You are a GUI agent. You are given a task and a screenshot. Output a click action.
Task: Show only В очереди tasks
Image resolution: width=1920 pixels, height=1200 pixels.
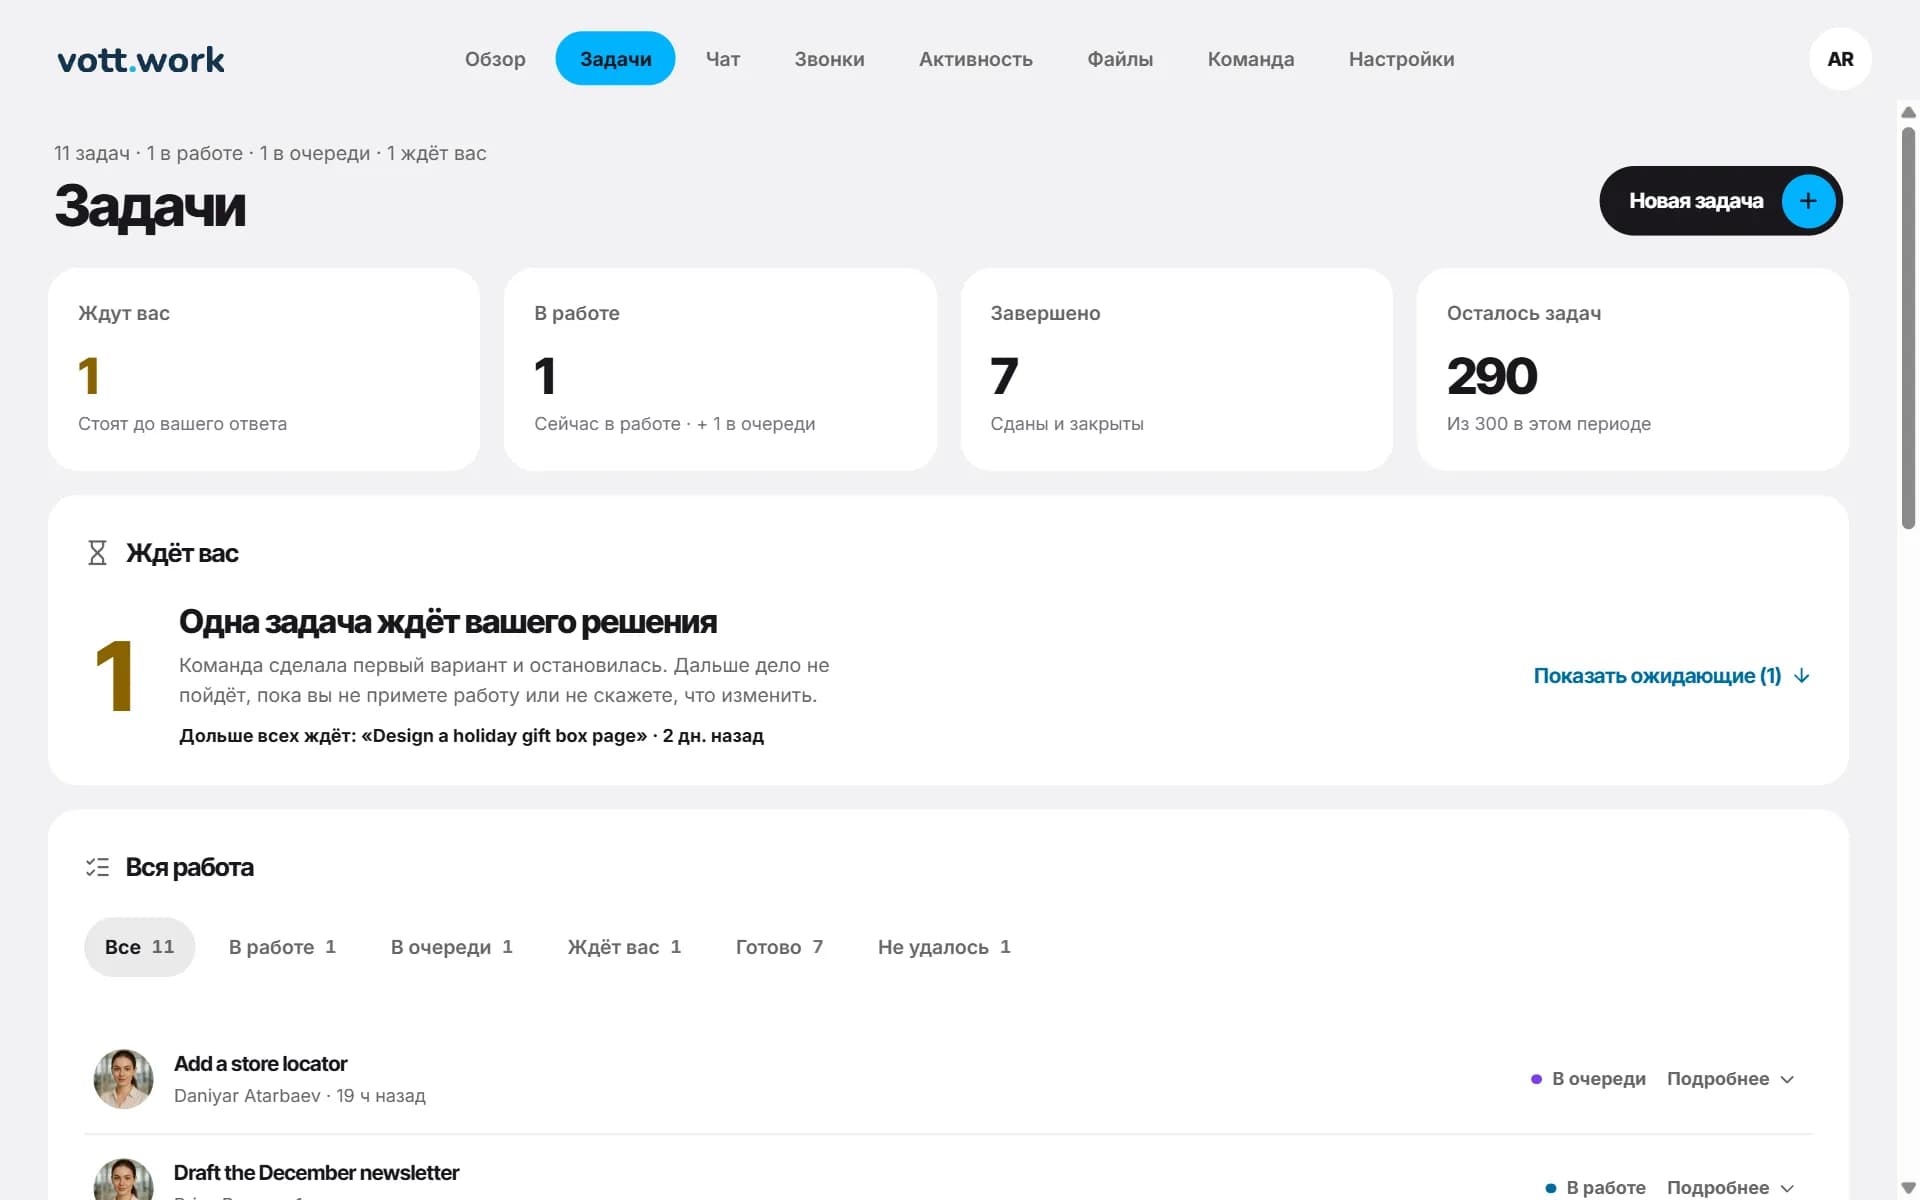point(451,947)
